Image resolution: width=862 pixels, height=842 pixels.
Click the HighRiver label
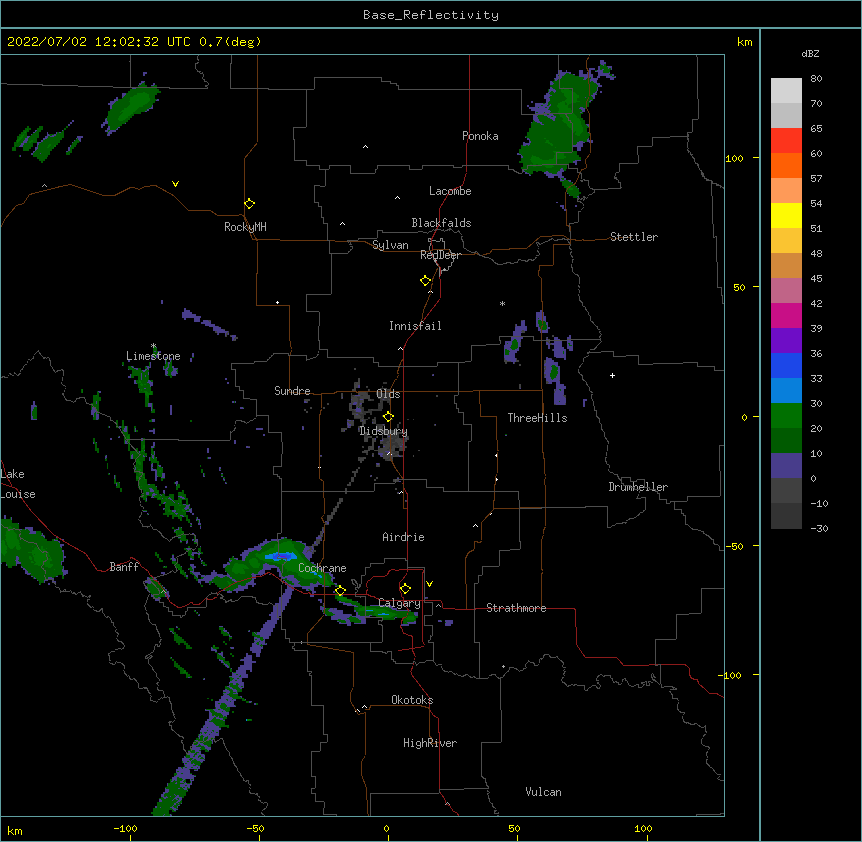pyautogui.click(x=430, y=743)
